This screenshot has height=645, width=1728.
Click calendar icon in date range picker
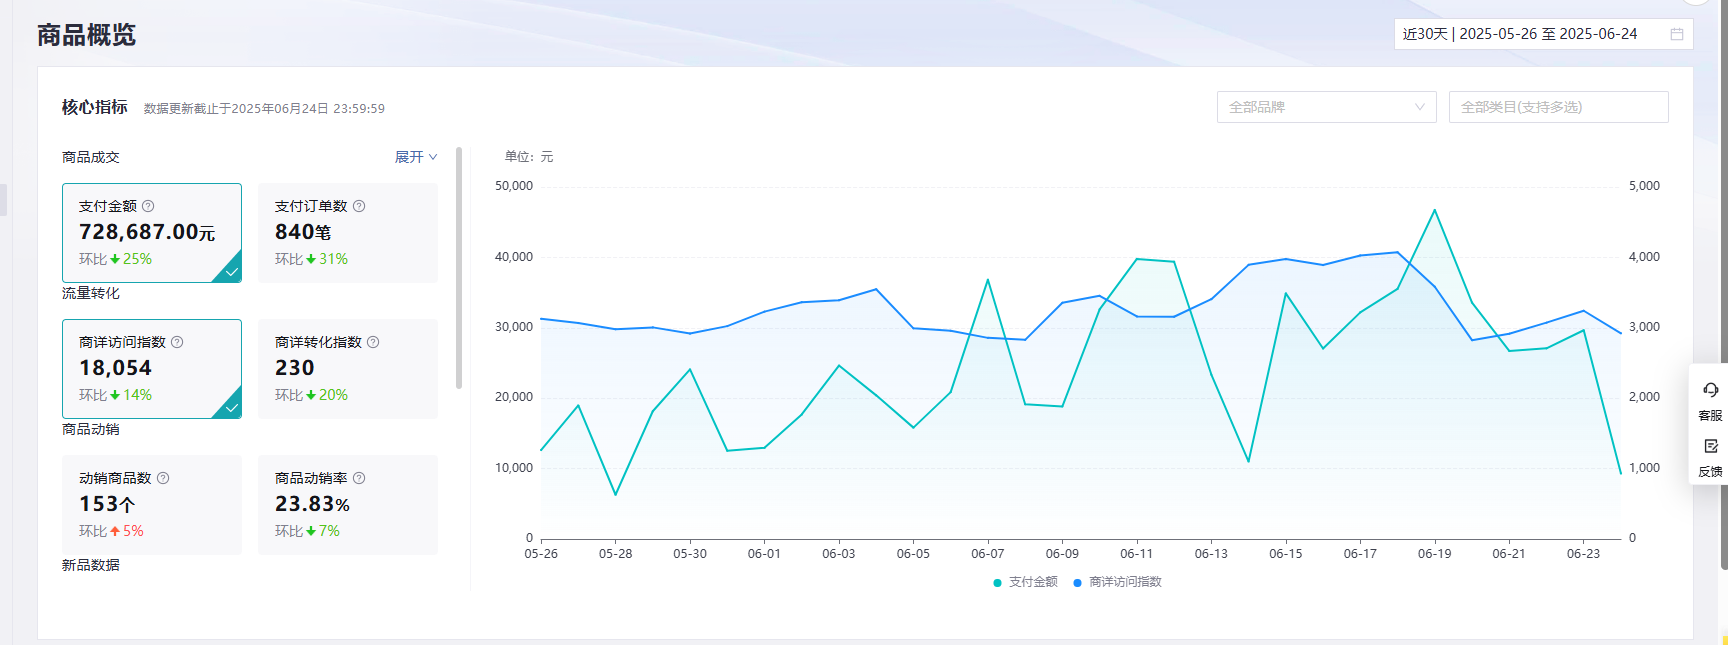tap(1677, 34)
